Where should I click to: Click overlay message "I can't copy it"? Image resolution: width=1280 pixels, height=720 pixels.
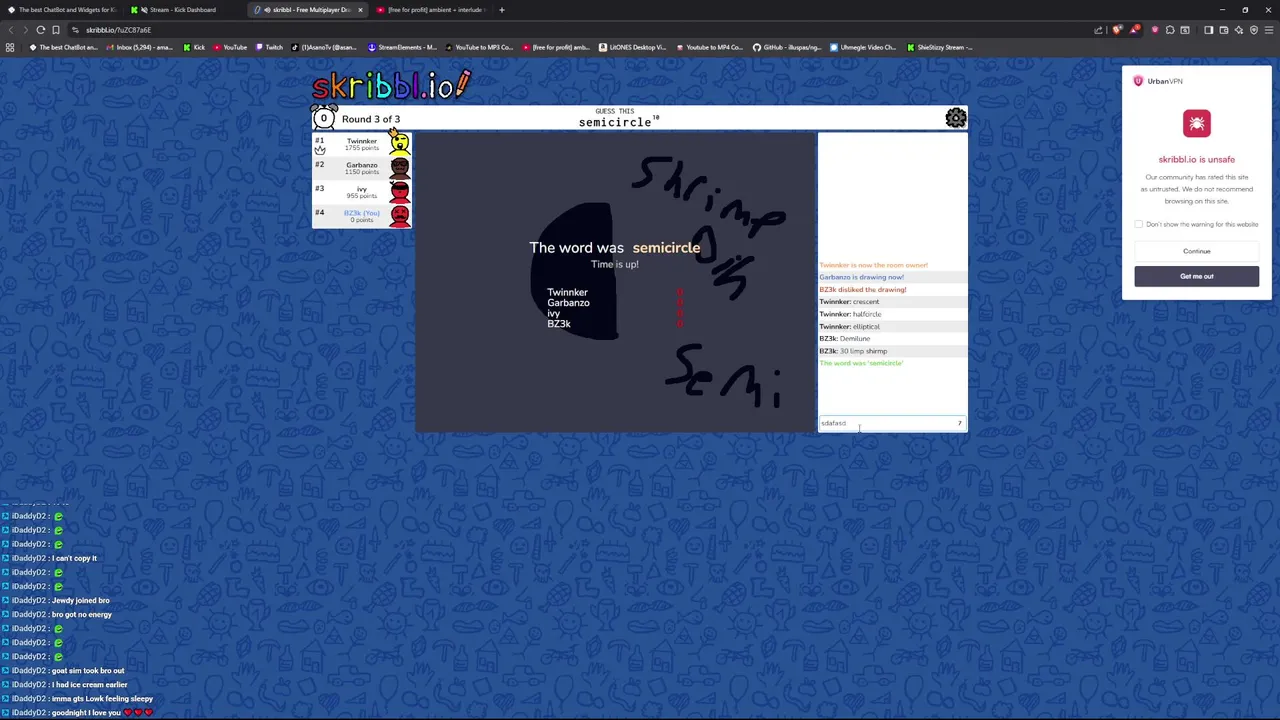pos(75,558)
